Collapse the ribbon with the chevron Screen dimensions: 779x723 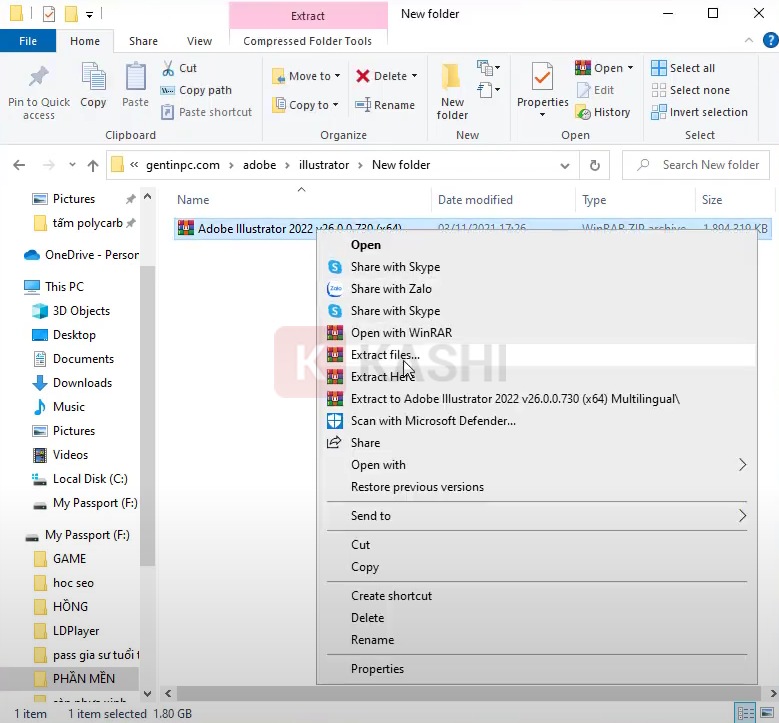point(749,40)
